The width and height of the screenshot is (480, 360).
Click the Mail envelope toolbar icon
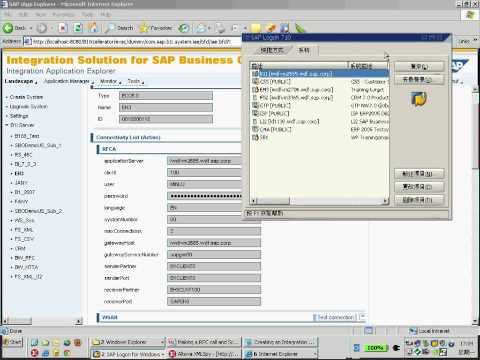click(x=201, y=28)
